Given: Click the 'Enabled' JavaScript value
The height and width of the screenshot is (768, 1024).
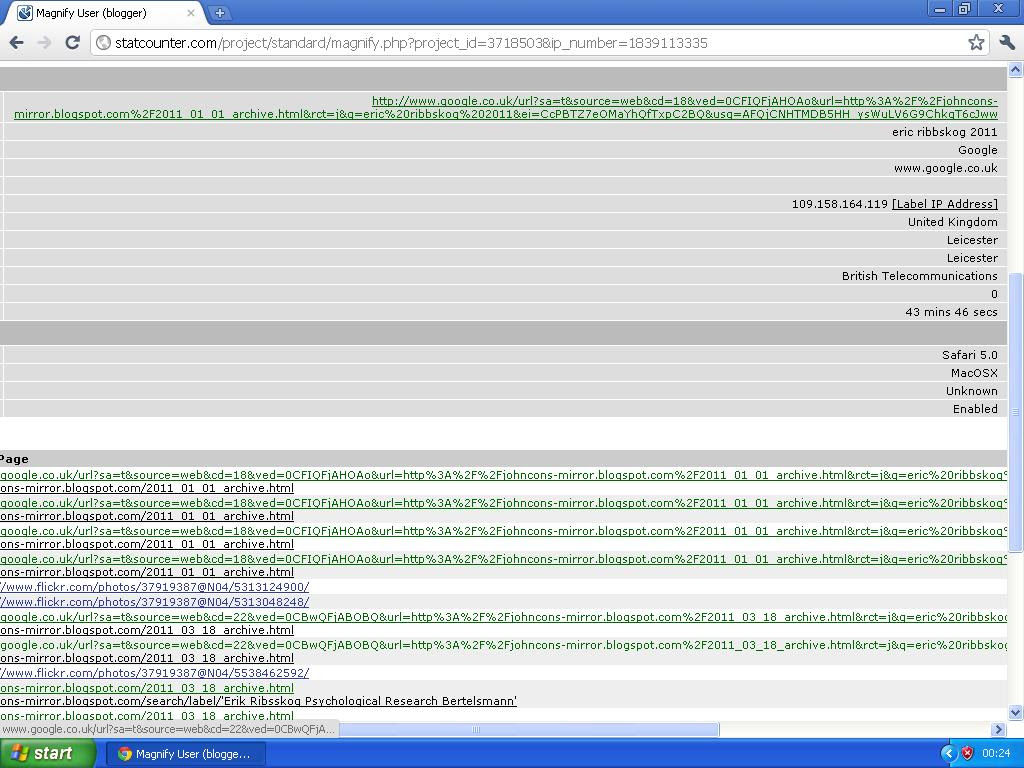Looking at the screenshot, I should [x=975, y=409].
